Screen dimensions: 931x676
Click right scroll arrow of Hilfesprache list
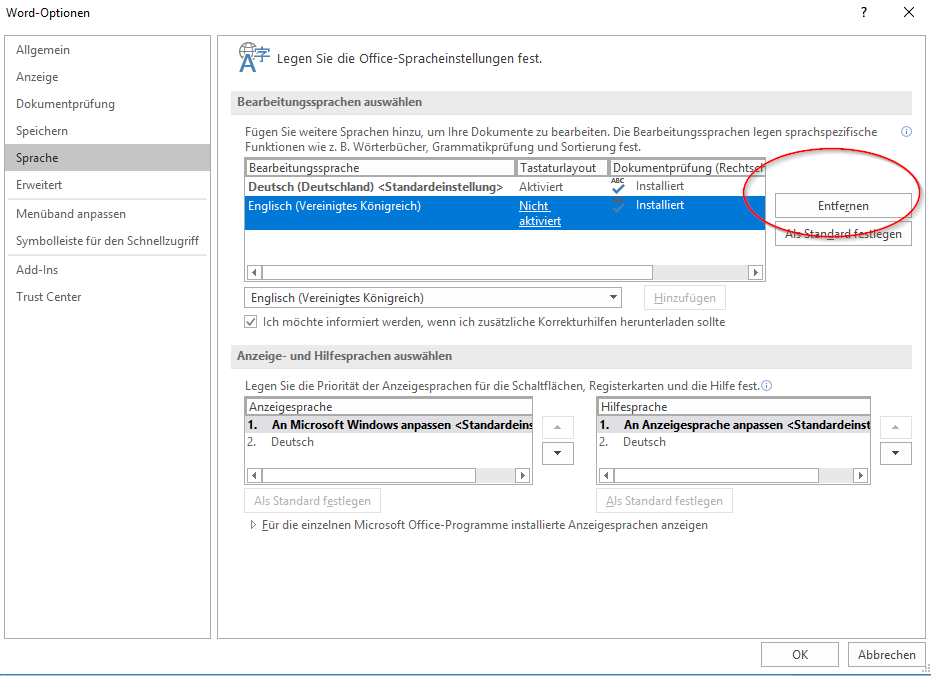(x=861, y=475)
